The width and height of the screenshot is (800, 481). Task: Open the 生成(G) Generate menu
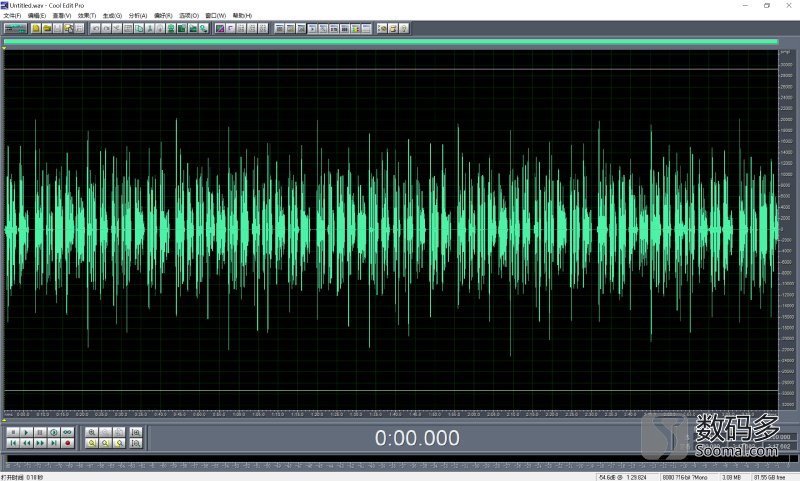112,15
